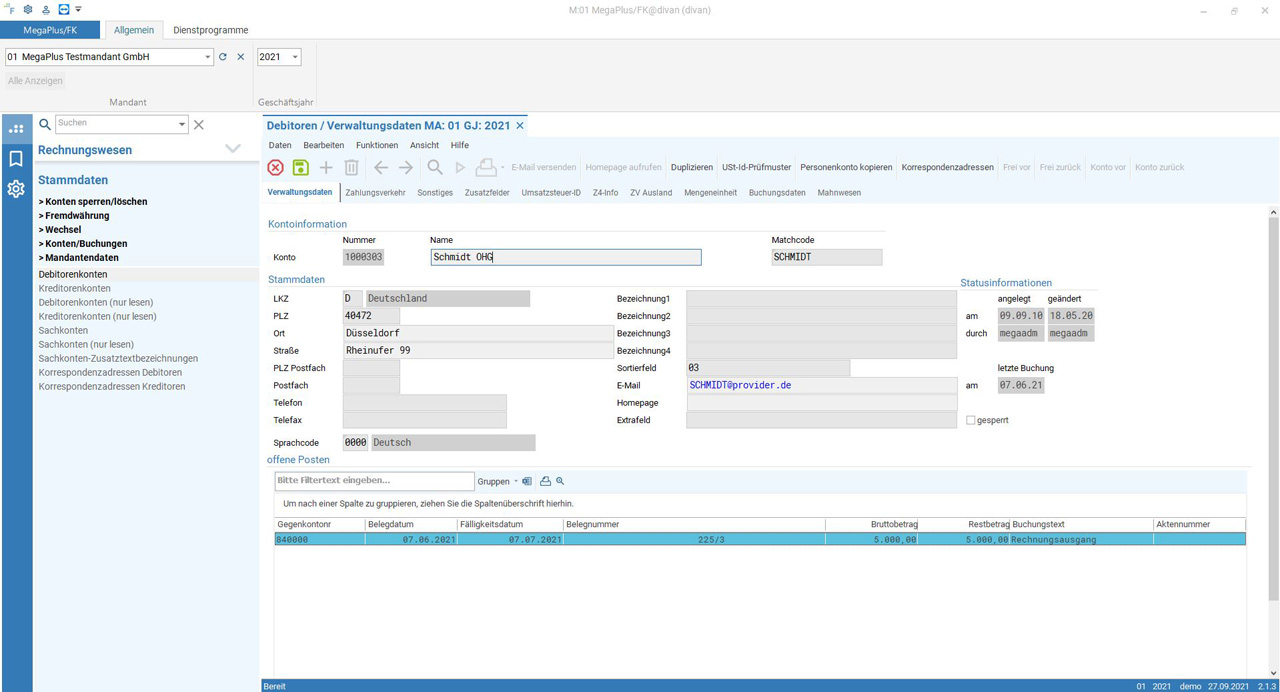
Task: Switch to Dienstprogramme ribbon tab
Action: point(211,30)
